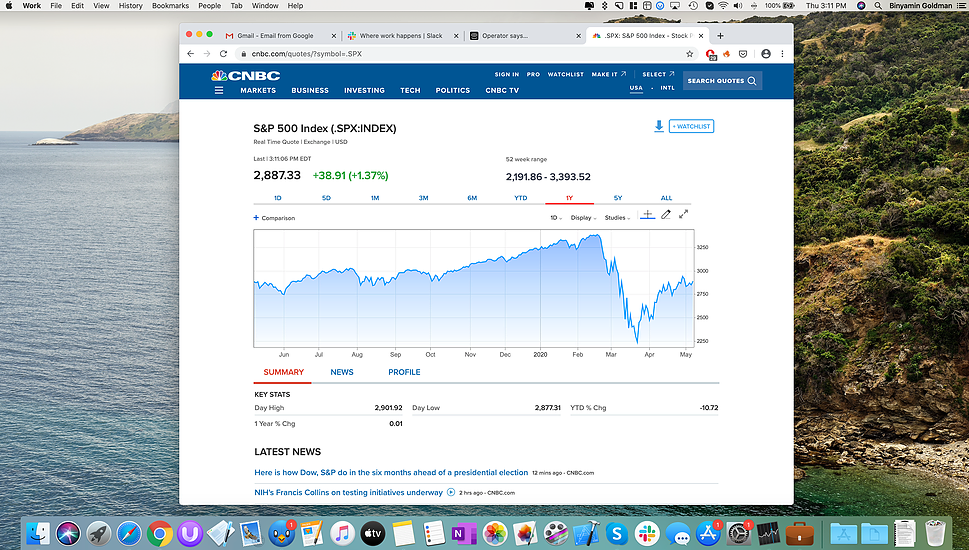Screen dimensions: 969x550
Task: Add the Comparison overlay to chart
Action: [275, 218]
